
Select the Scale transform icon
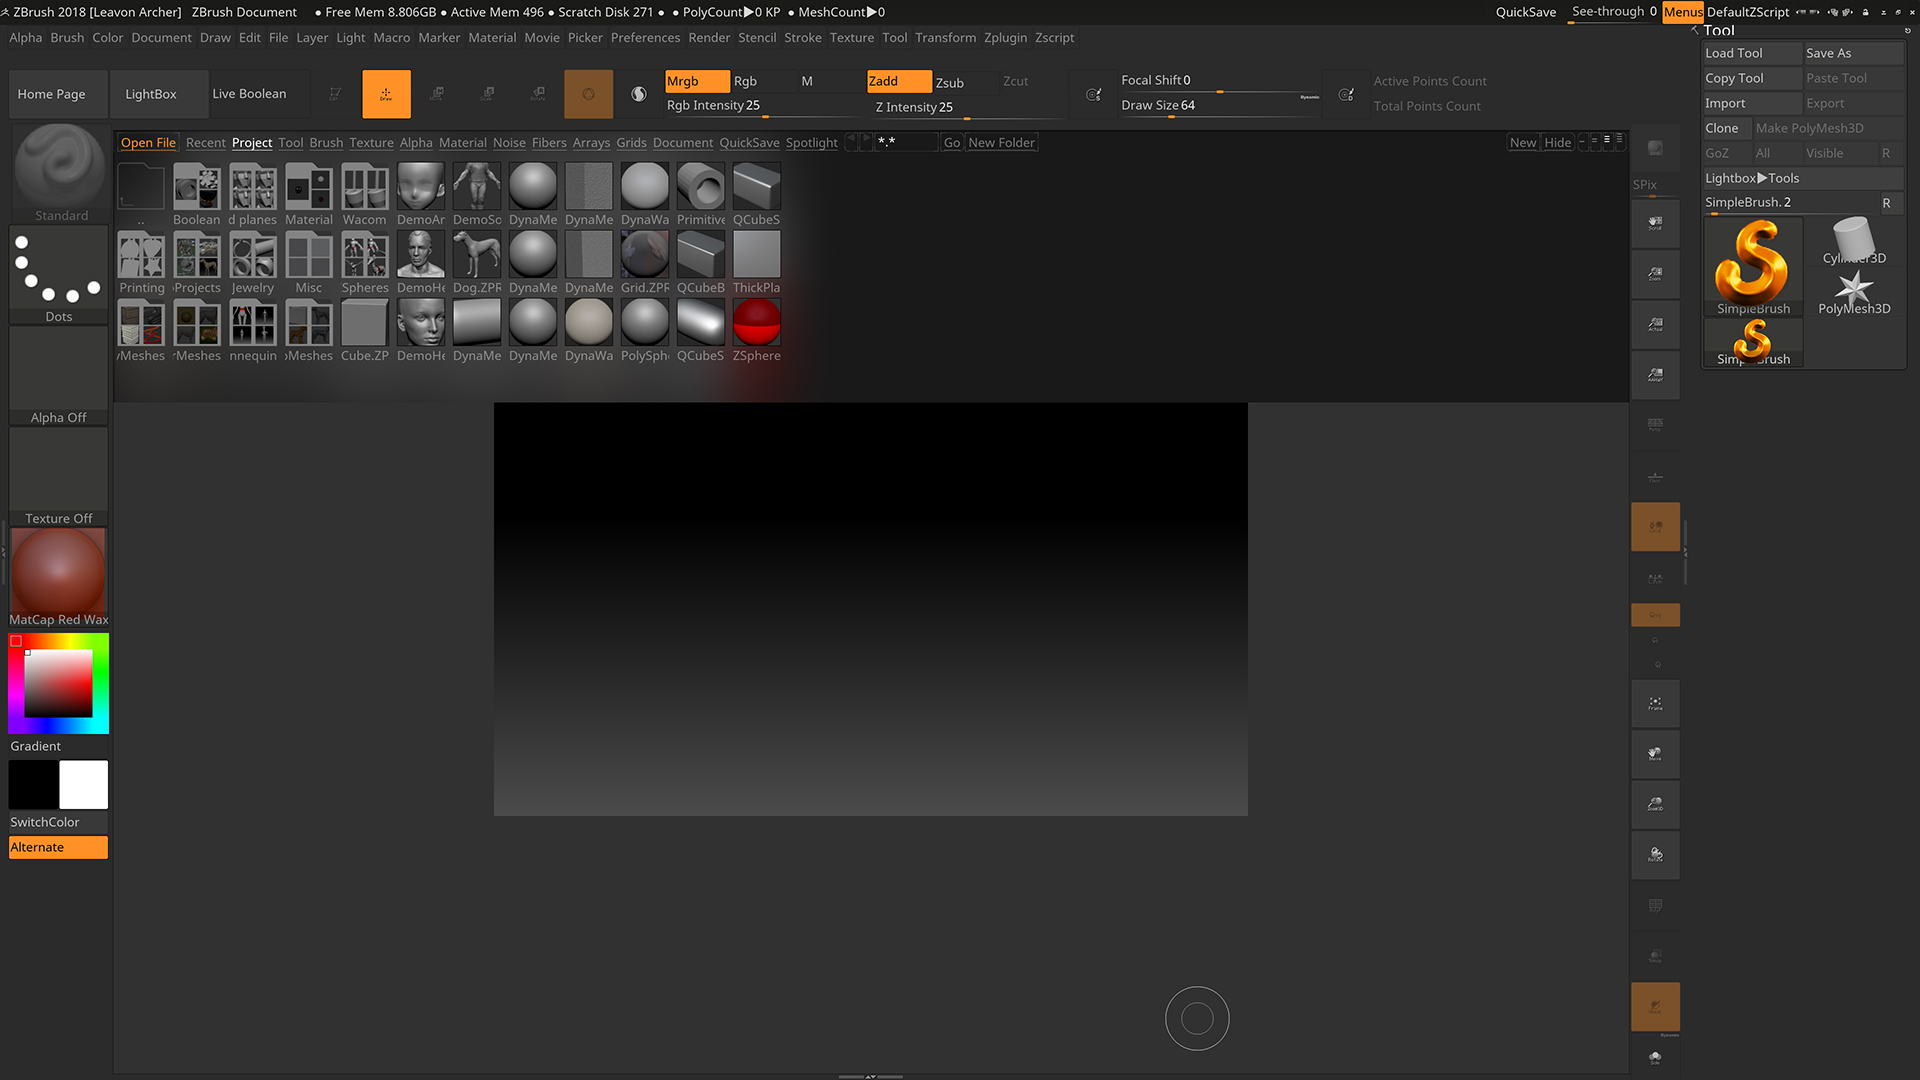pos(487,94)
